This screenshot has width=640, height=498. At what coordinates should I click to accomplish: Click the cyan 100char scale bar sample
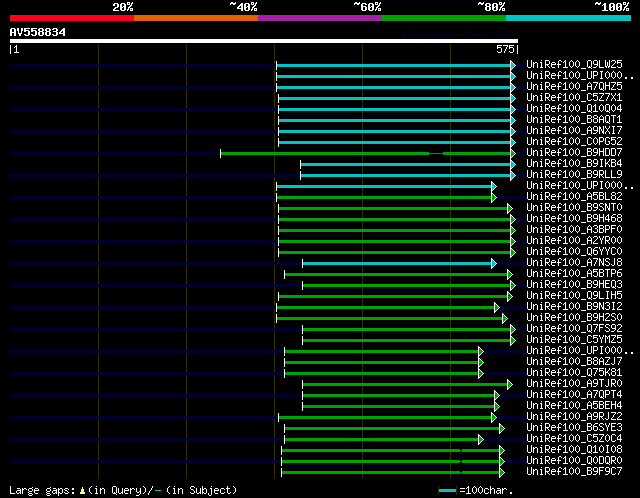click(x=448, y=491)
